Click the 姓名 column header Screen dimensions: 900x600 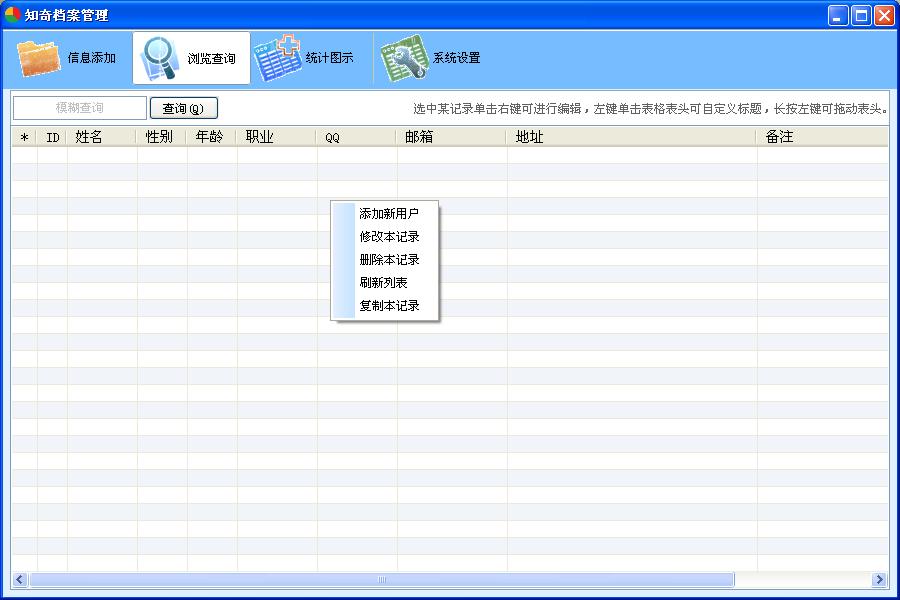pyautogui.click(x=102, y=137)
